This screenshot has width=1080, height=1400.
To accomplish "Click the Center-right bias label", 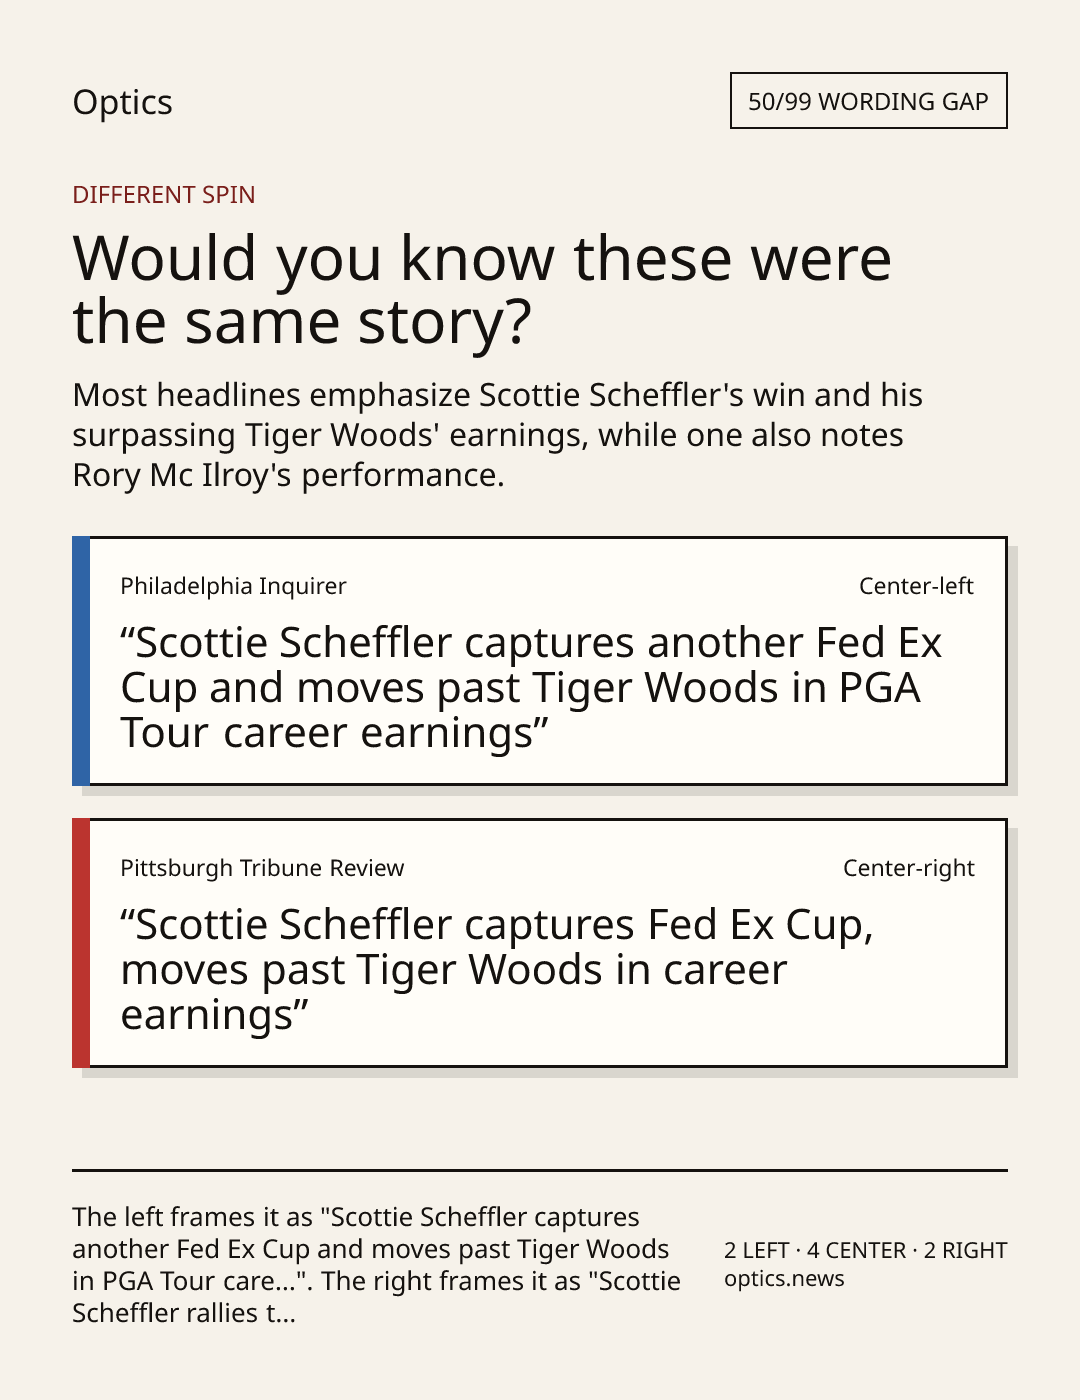I will pos(908,868).
